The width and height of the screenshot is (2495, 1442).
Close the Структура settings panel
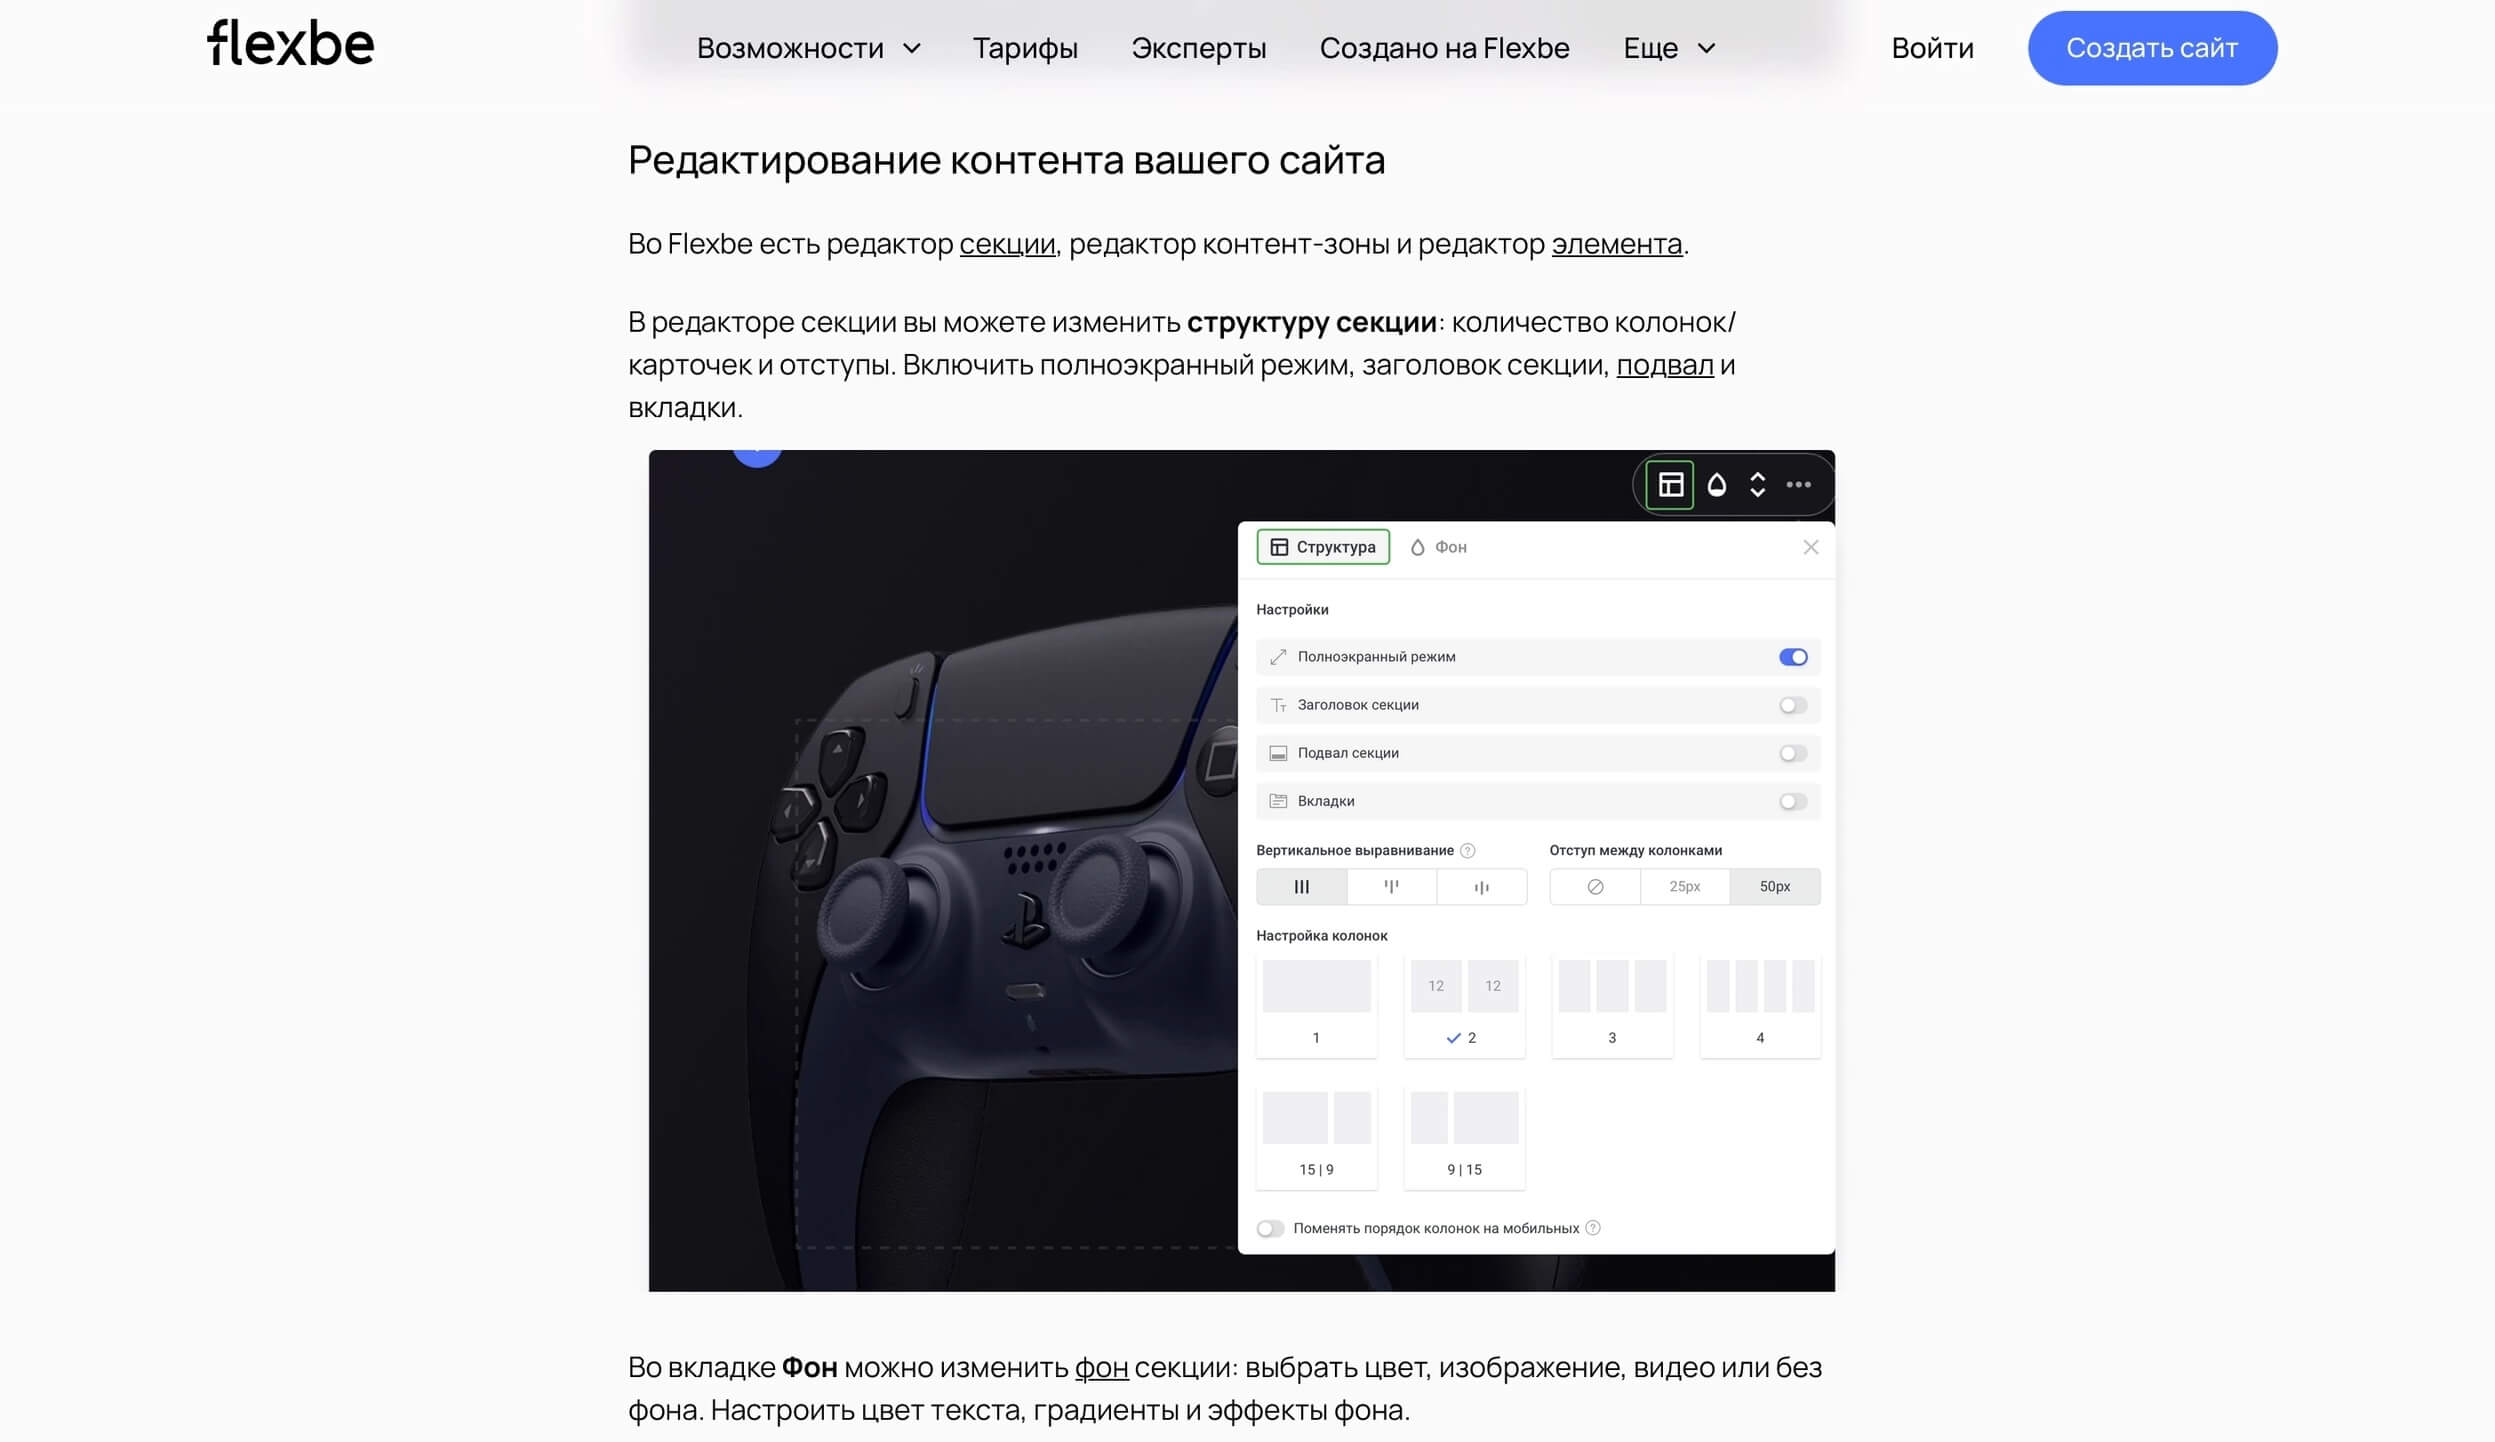(x=1811, y=547)
